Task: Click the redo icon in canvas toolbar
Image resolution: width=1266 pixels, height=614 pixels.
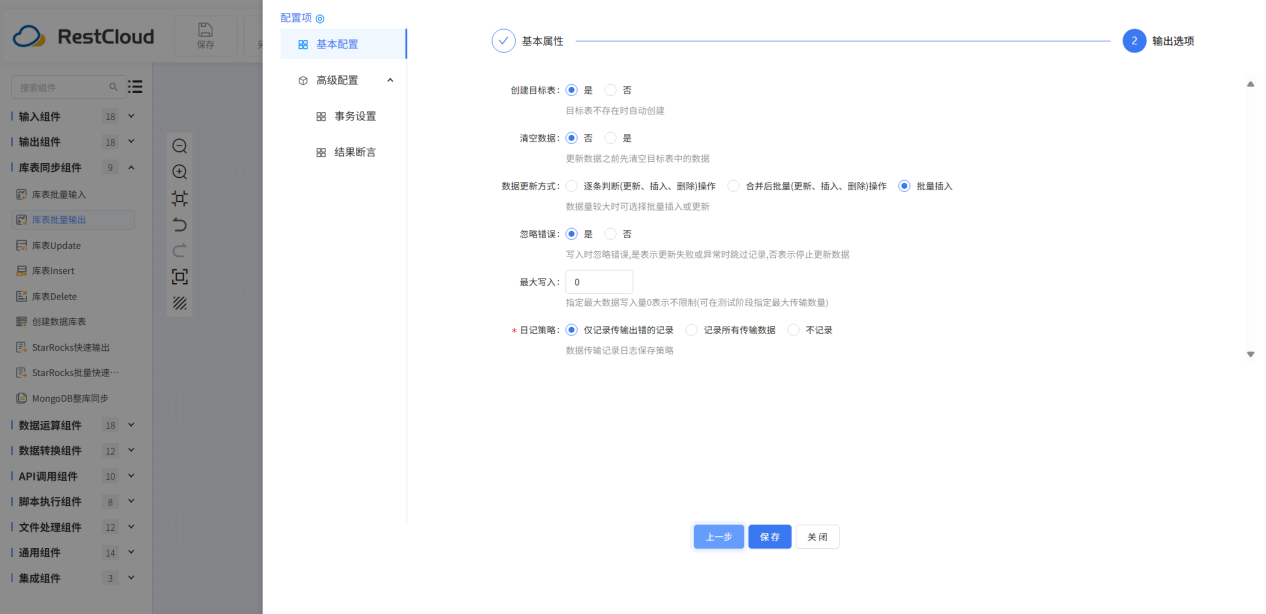Action: click(180, 251)
